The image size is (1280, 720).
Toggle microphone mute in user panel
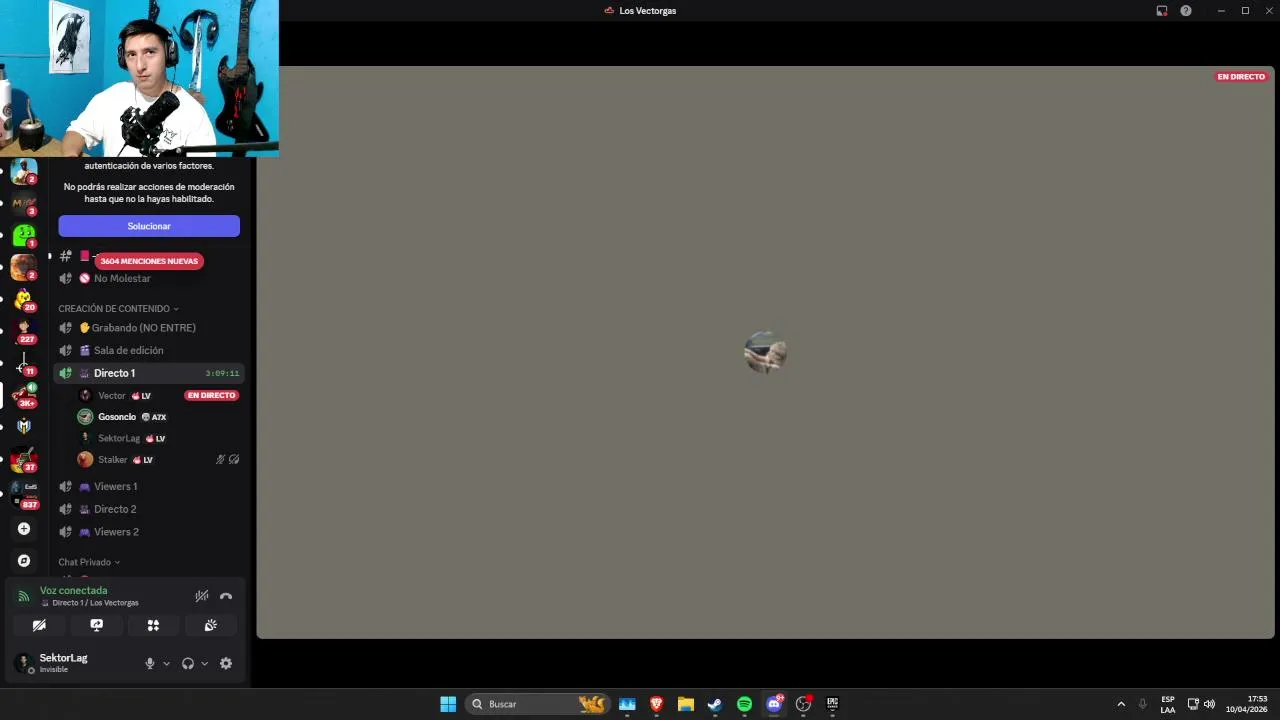150,663
